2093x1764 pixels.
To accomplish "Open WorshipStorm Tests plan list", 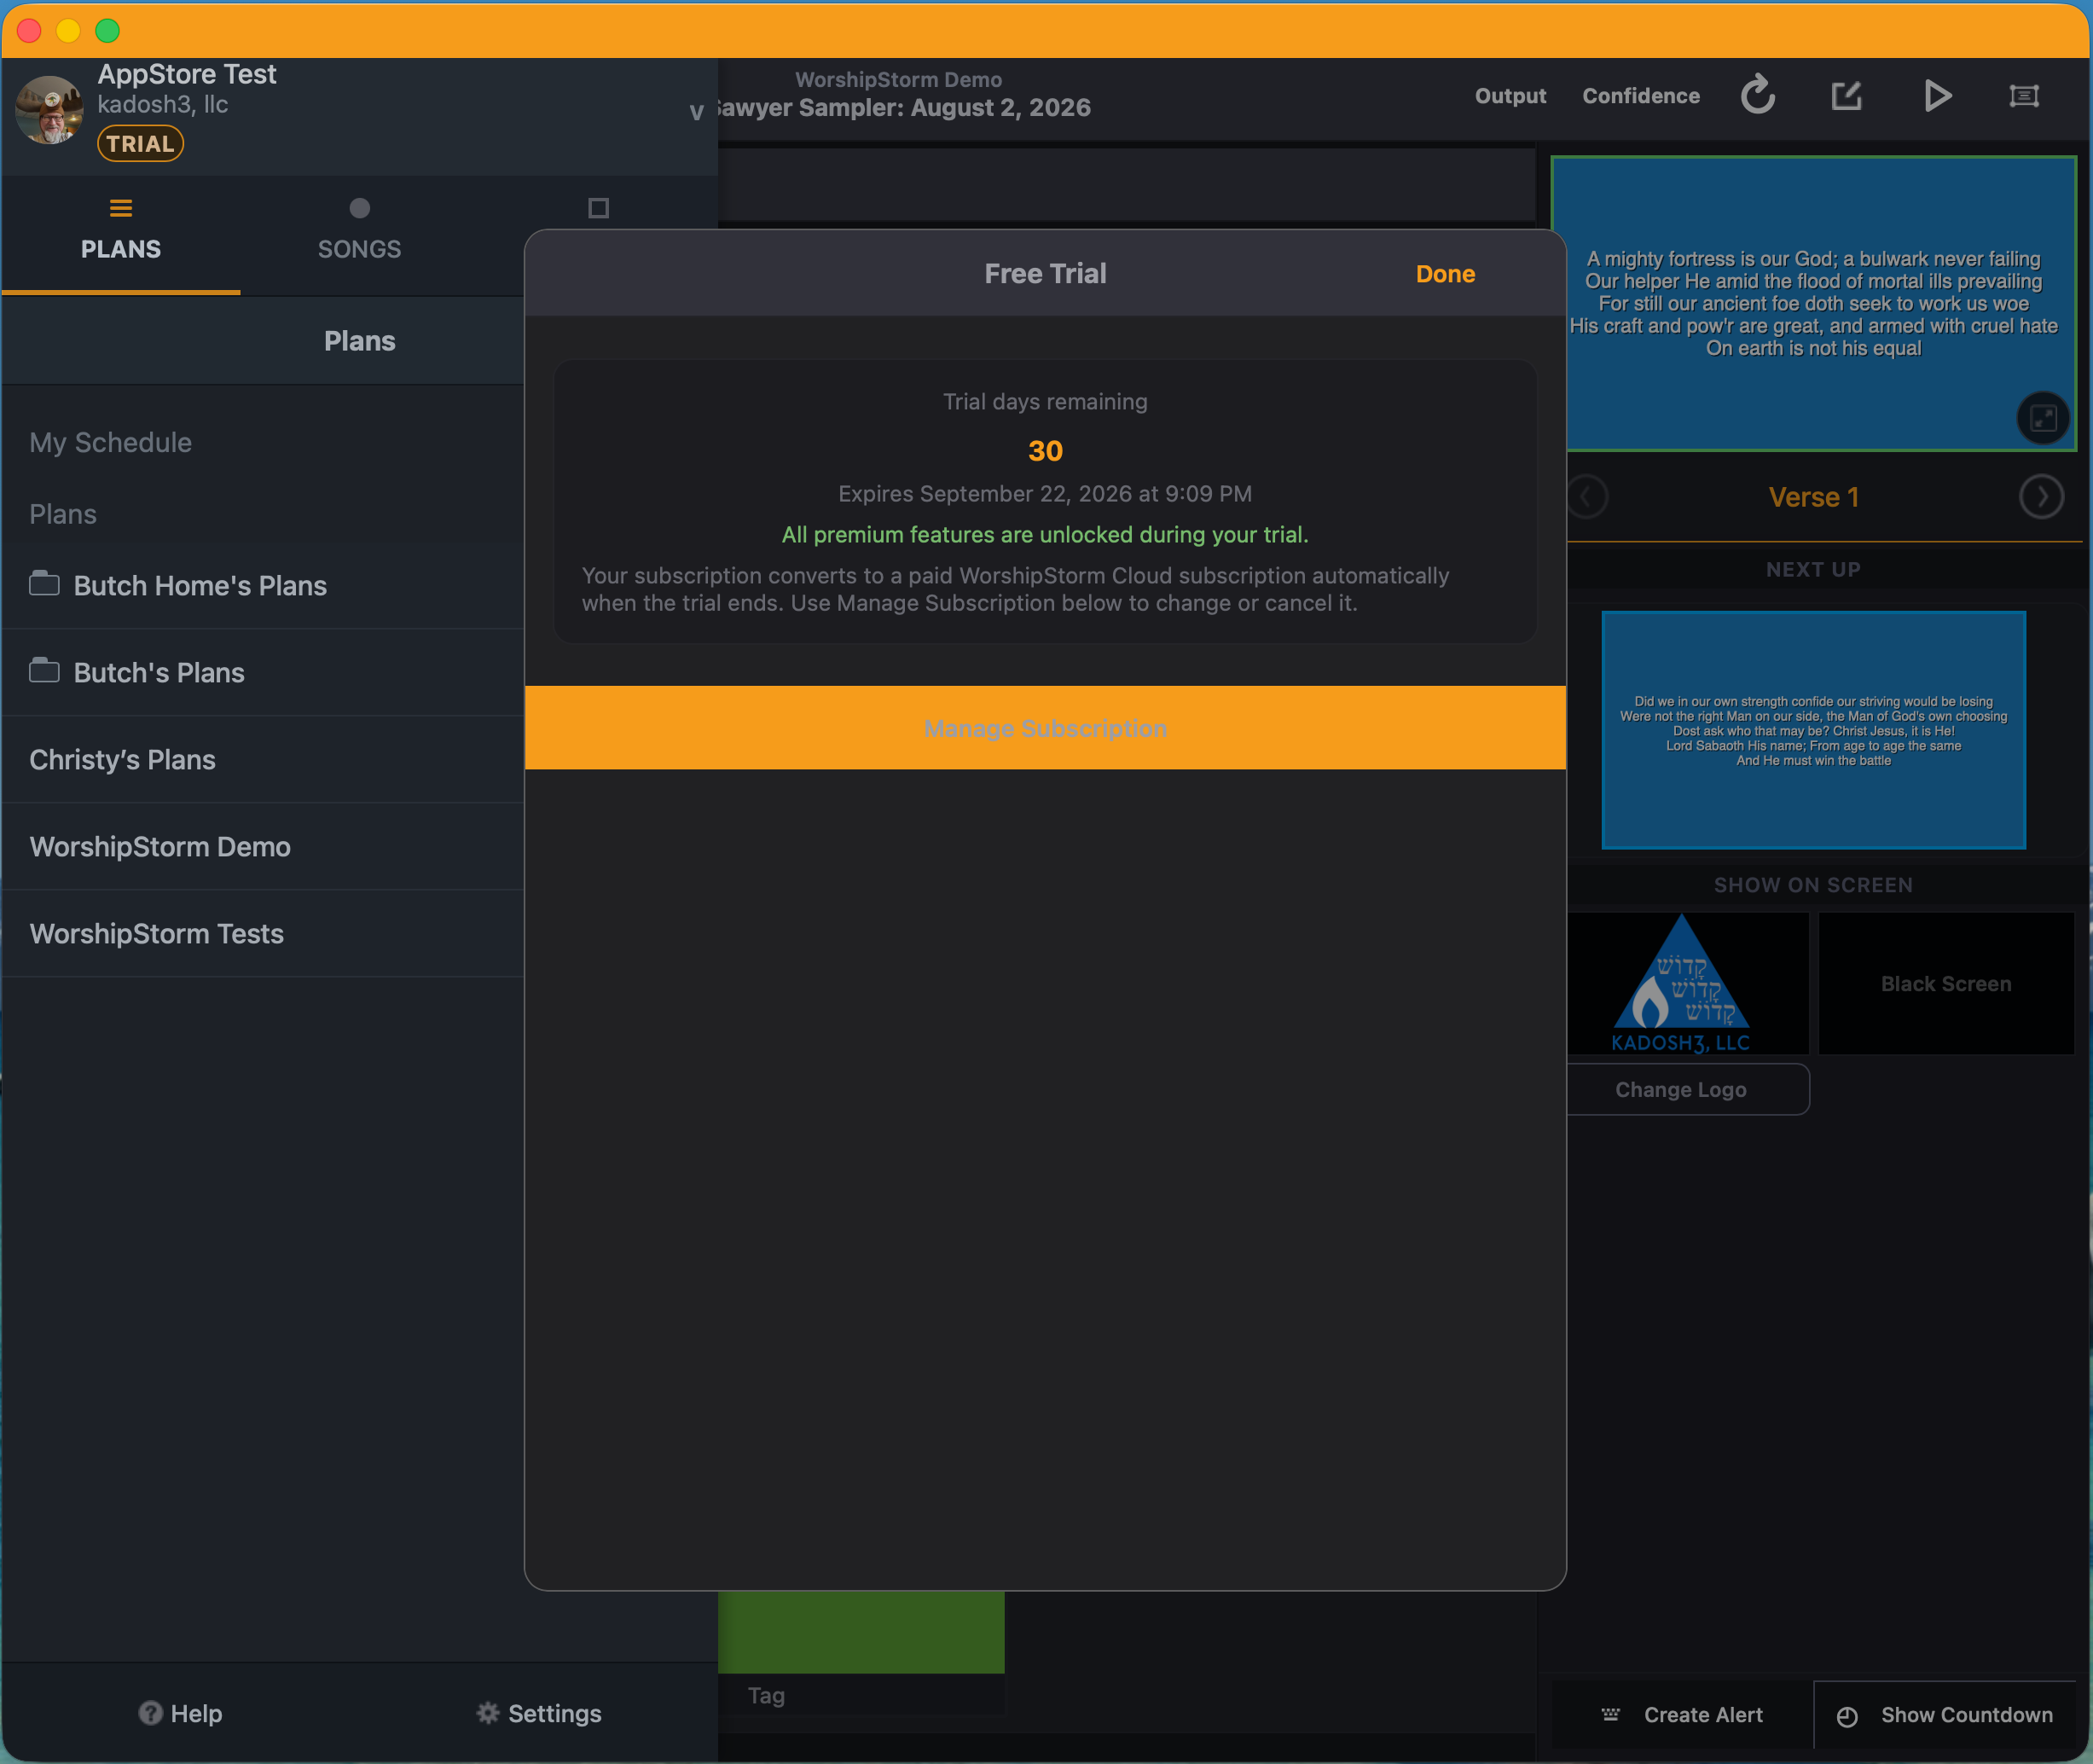I will pyautogui.click(x=263, y=933).
